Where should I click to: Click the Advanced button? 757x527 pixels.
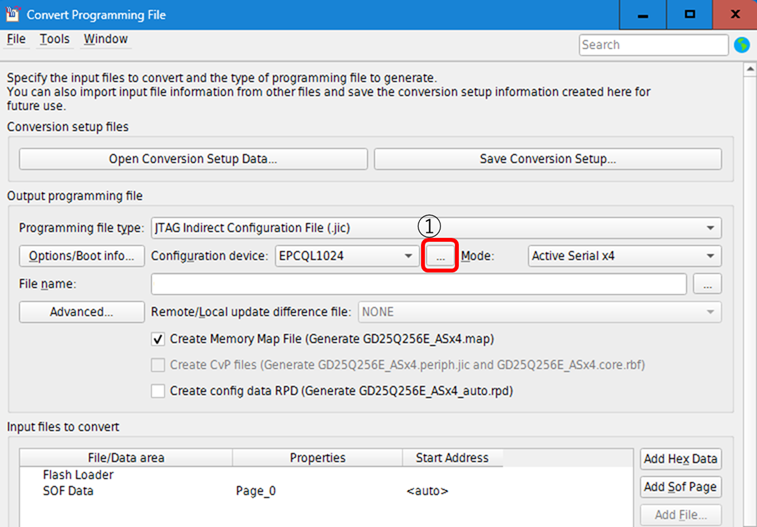(x=82, y=312)
